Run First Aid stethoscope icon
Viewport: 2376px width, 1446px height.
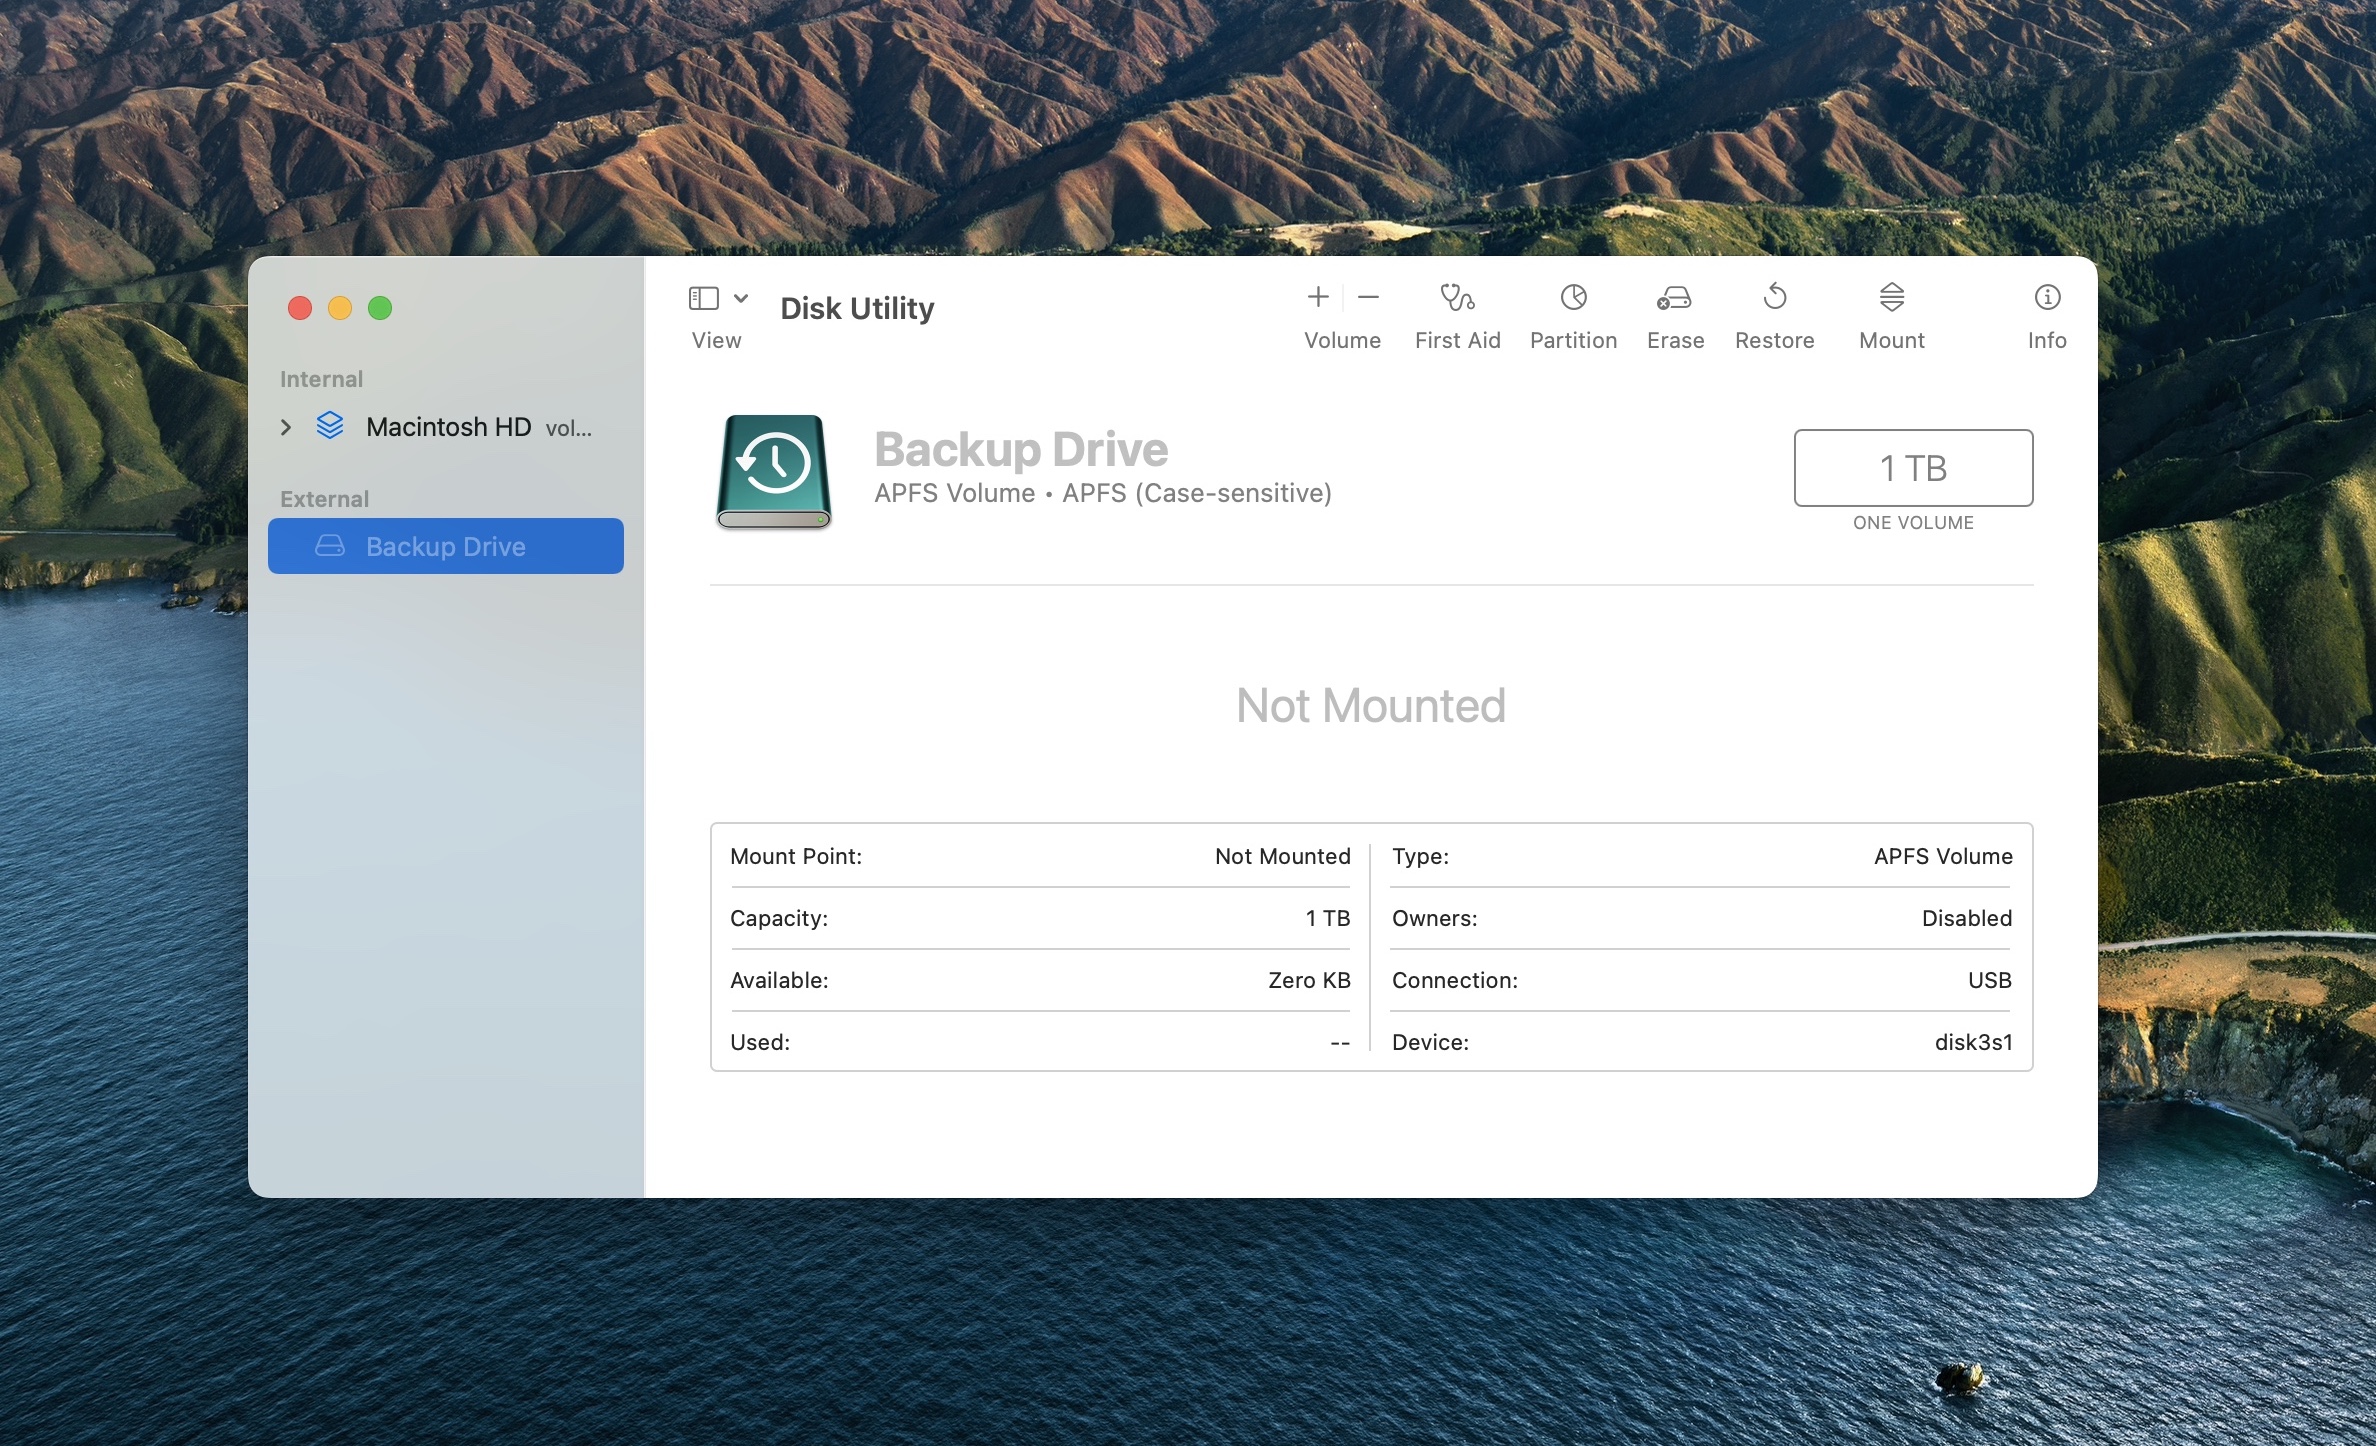[1457, 297]
